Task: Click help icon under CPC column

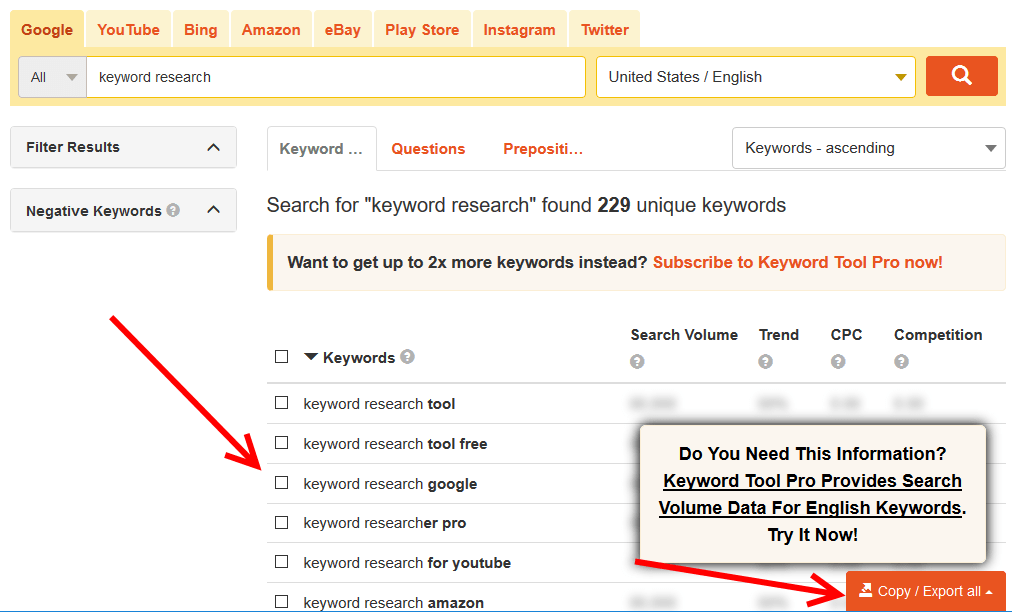Action: coord(838,362)
